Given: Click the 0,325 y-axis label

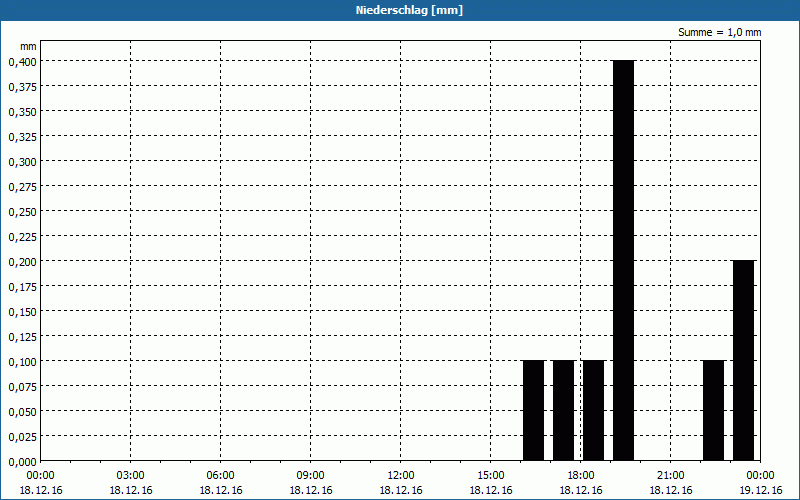Looking at the screenshot, I should (22, 137).
